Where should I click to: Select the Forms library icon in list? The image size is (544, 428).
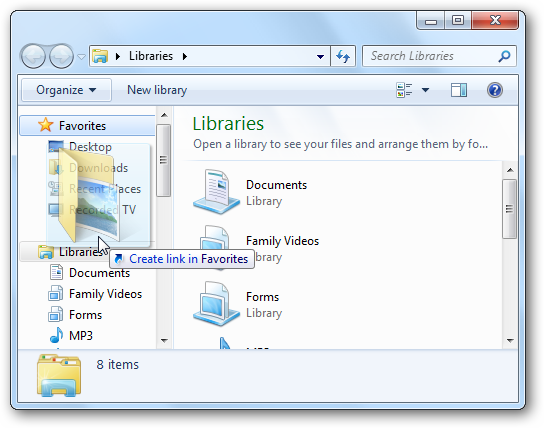tap(216, 304)
